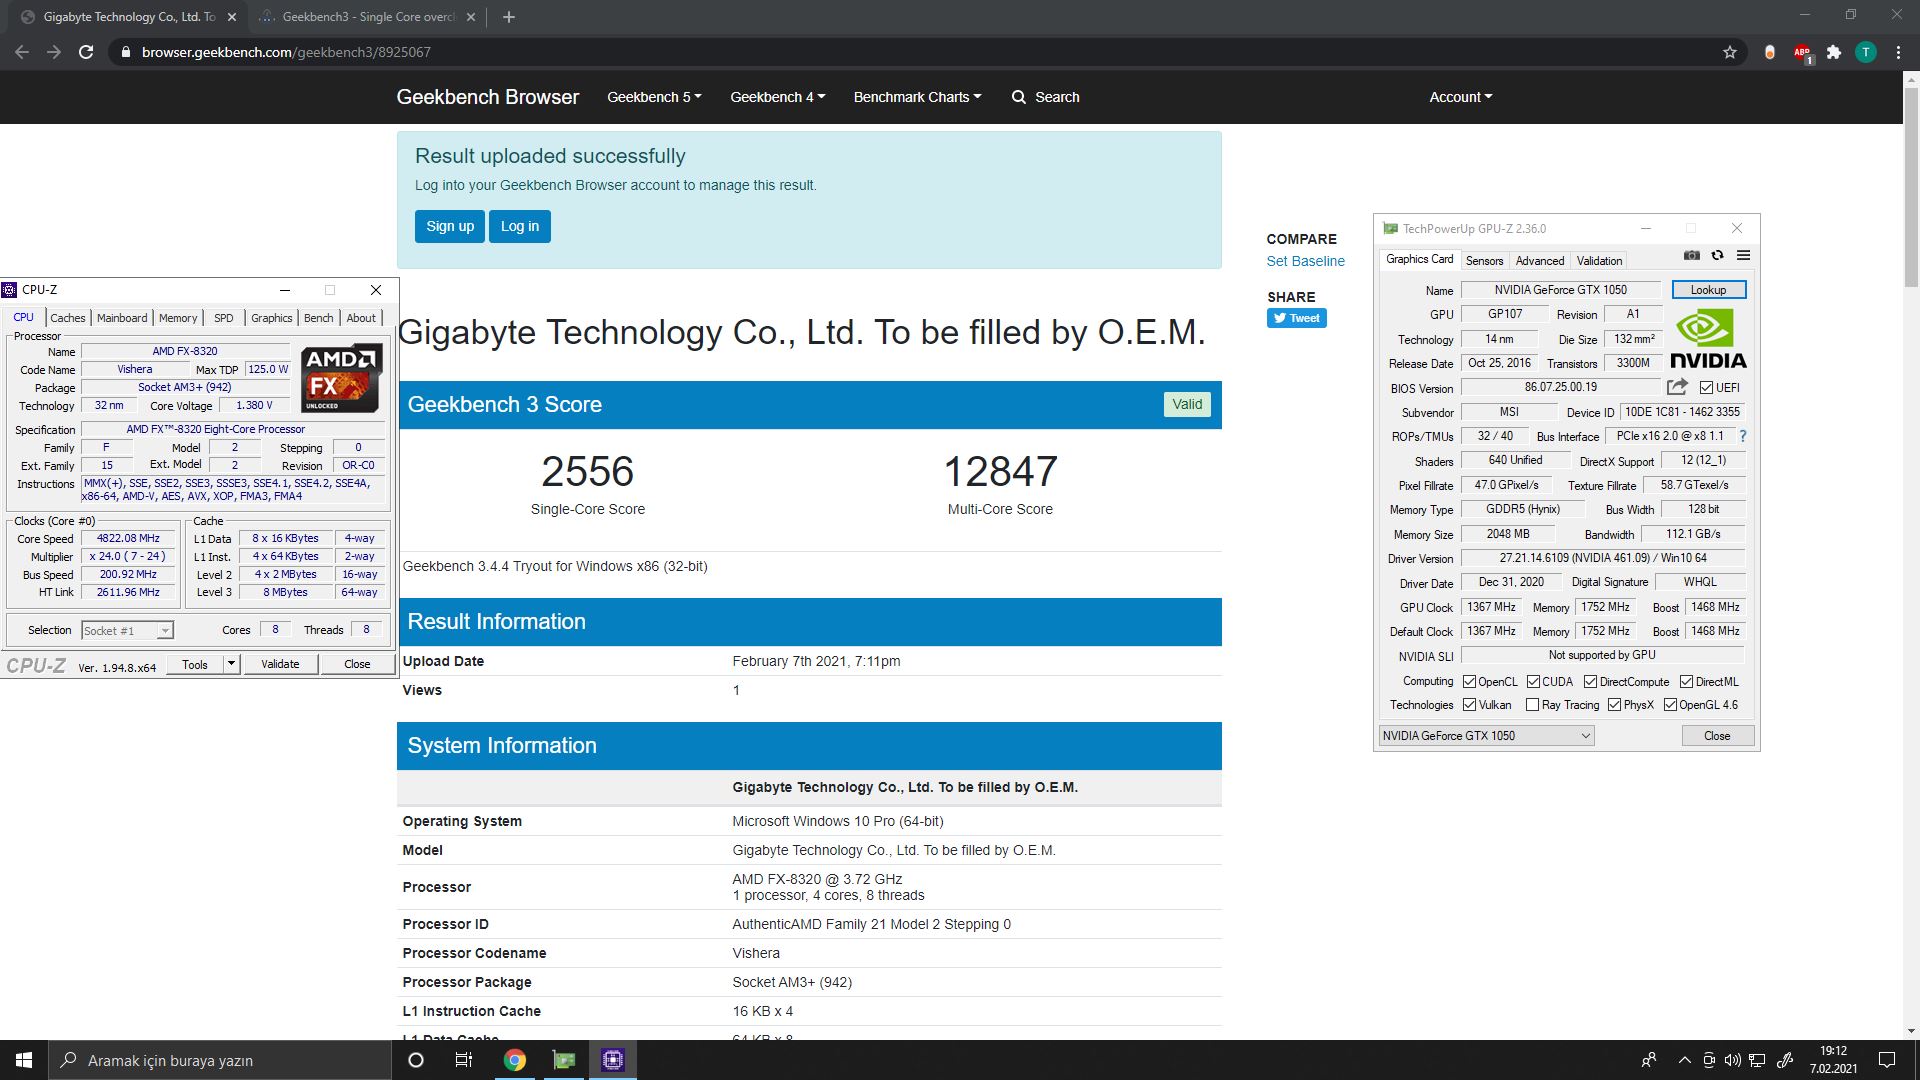Click the Windows taskbar search box

click(220, 1060)
